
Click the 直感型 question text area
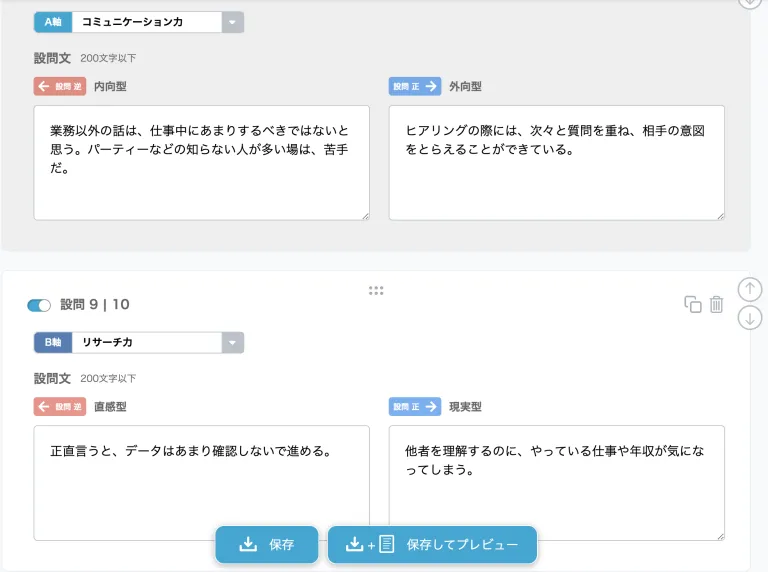pos(201,483)
